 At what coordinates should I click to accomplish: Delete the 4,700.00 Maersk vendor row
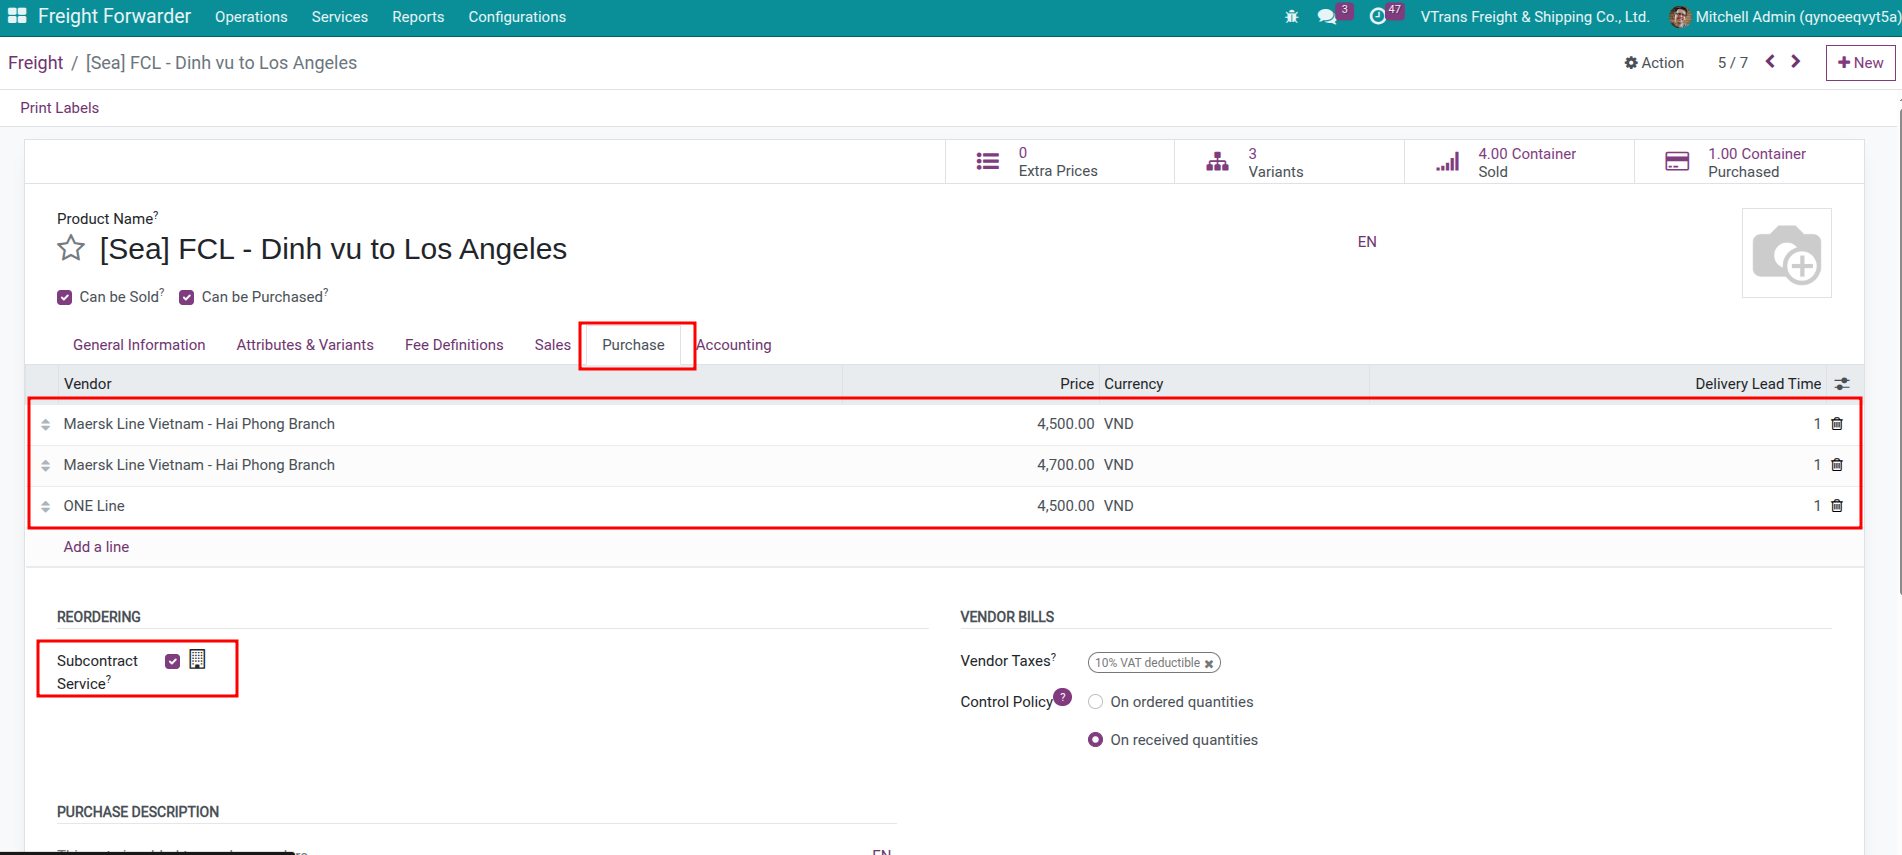1837,465
